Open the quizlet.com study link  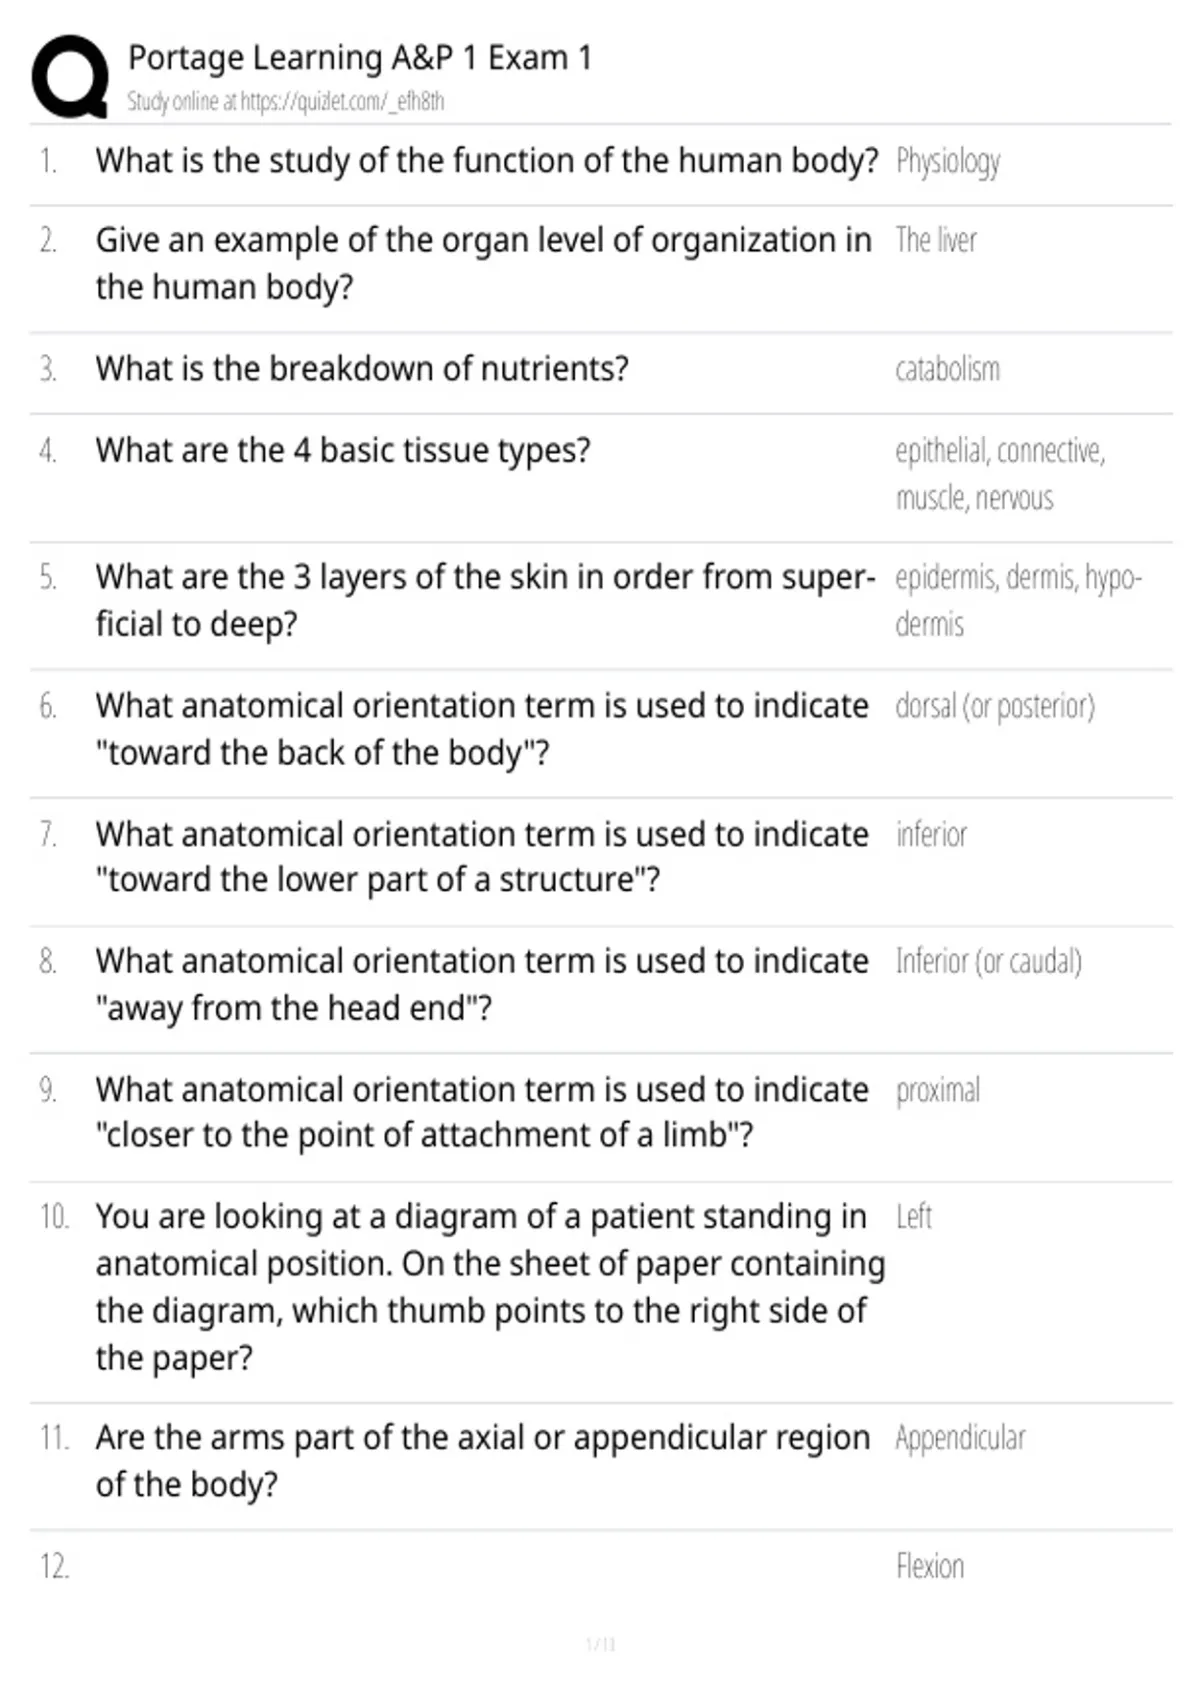(286, 101)
